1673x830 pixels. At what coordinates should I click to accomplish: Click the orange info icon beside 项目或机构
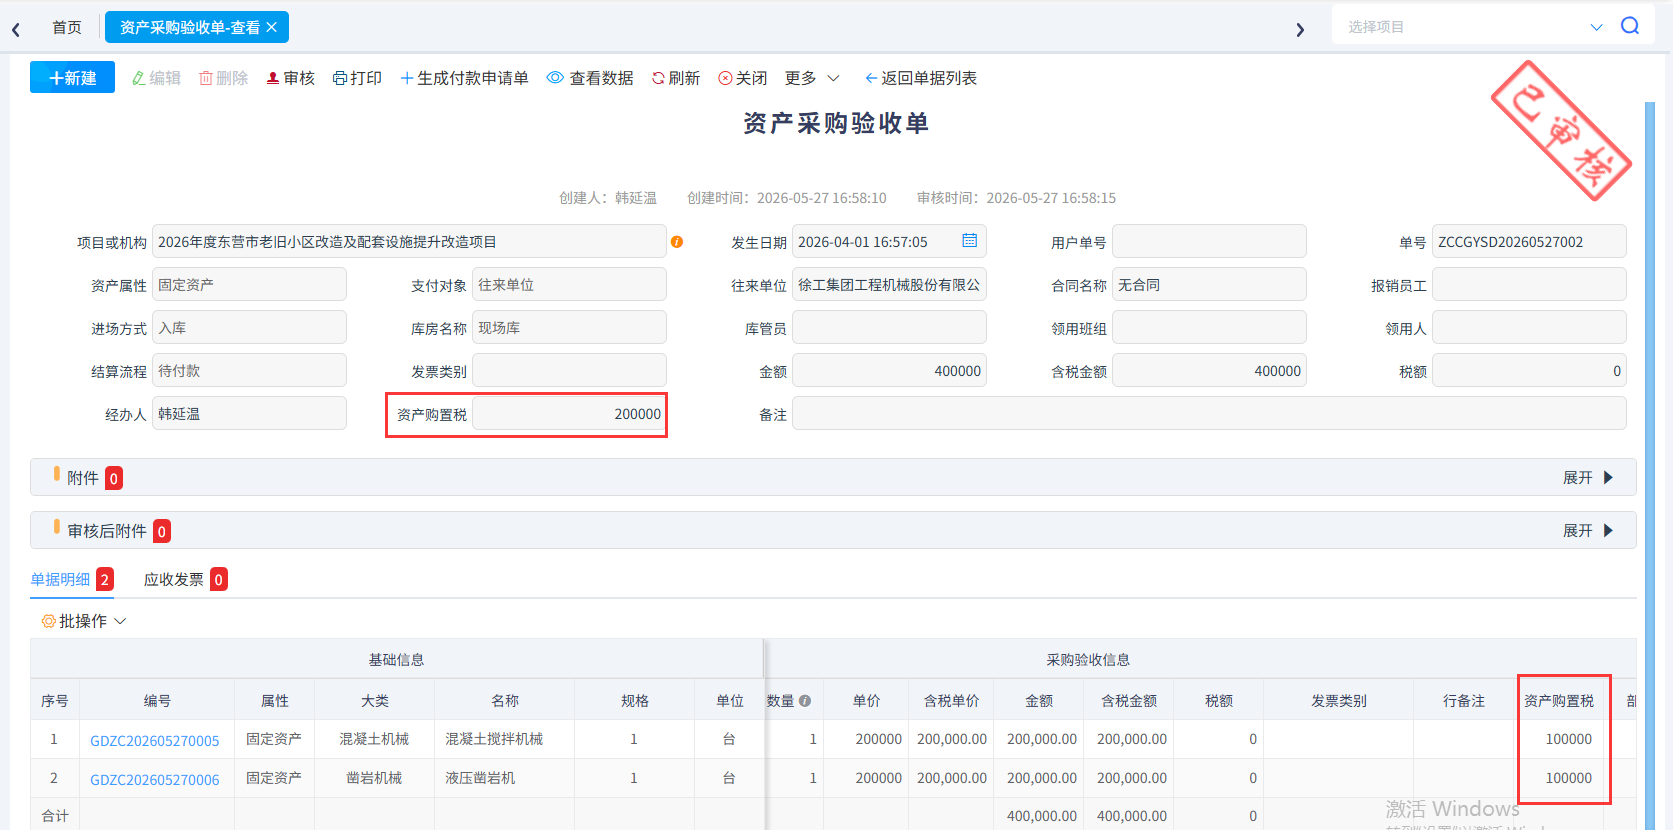pos(677,242)
